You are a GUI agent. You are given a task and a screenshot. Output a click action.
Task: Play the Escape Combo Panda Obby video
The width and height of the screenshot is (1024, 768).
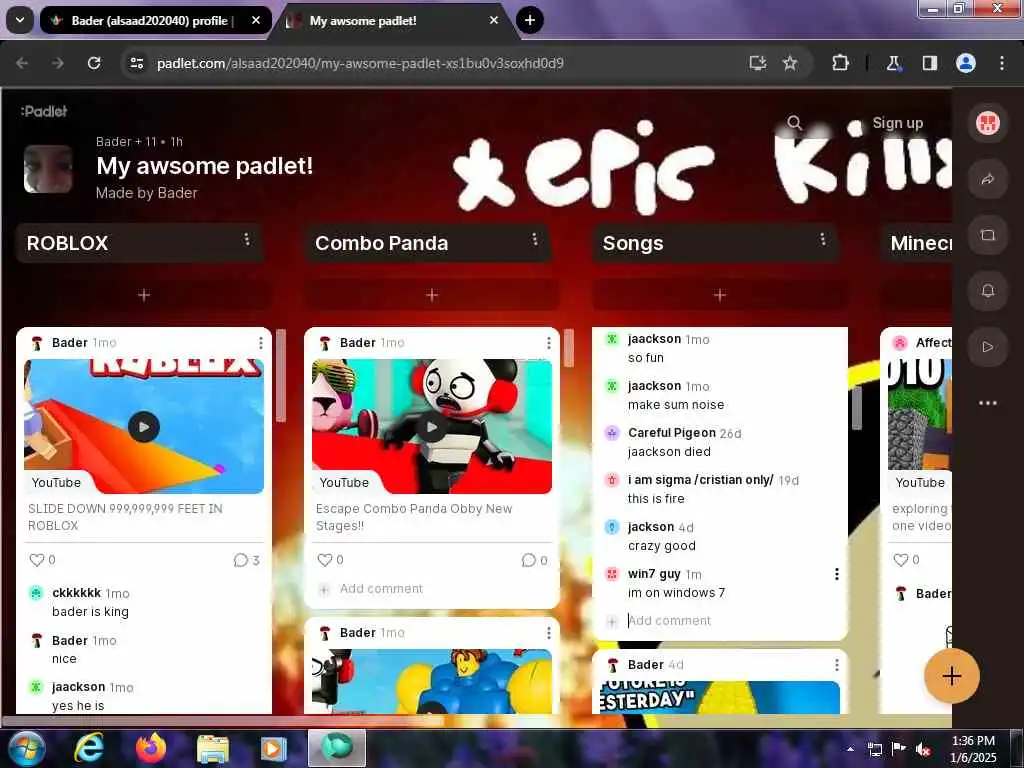click(x=432, y=427)
